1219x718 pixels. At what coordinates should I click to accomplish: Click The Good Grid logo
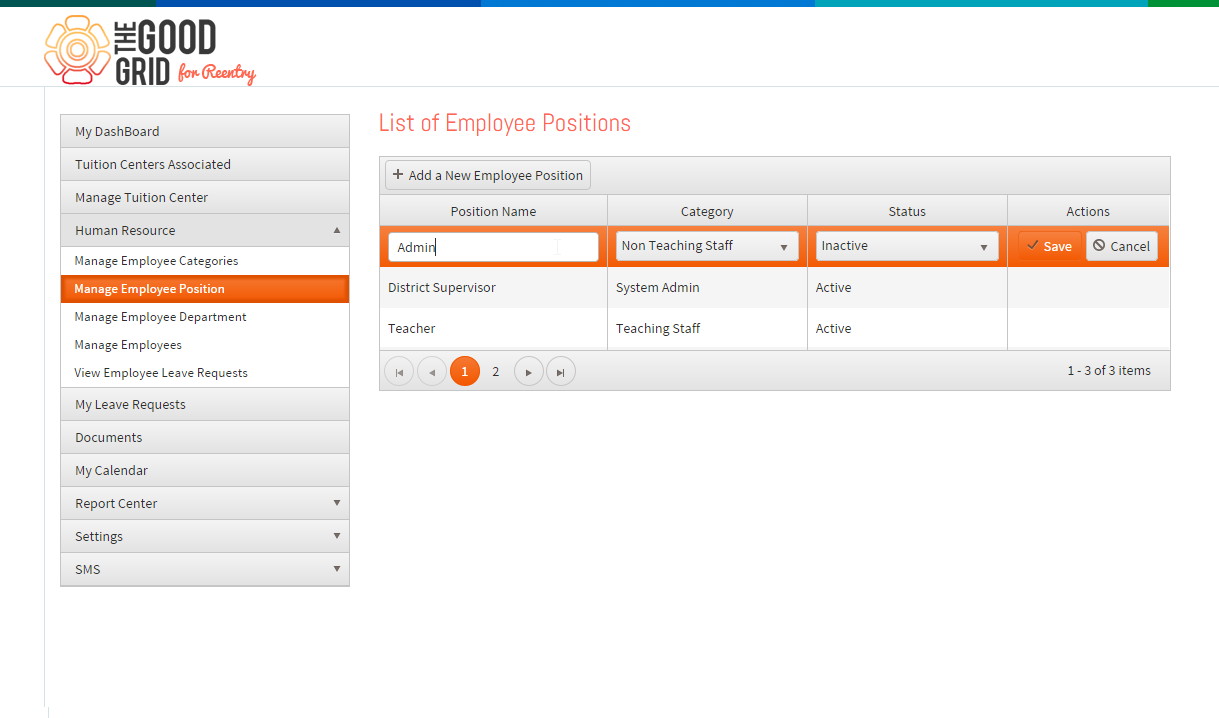(x=150, y=50)
